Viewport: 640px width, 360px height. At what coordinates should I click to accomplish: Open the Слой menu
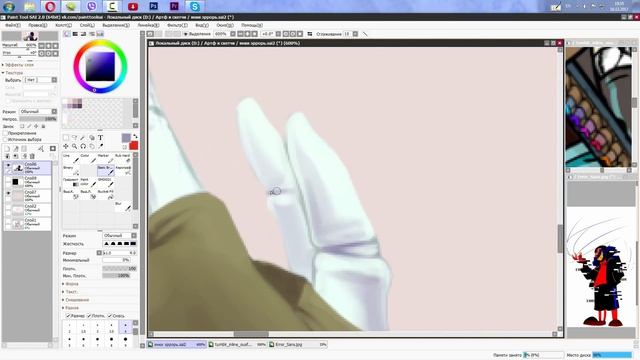point(87,25)
